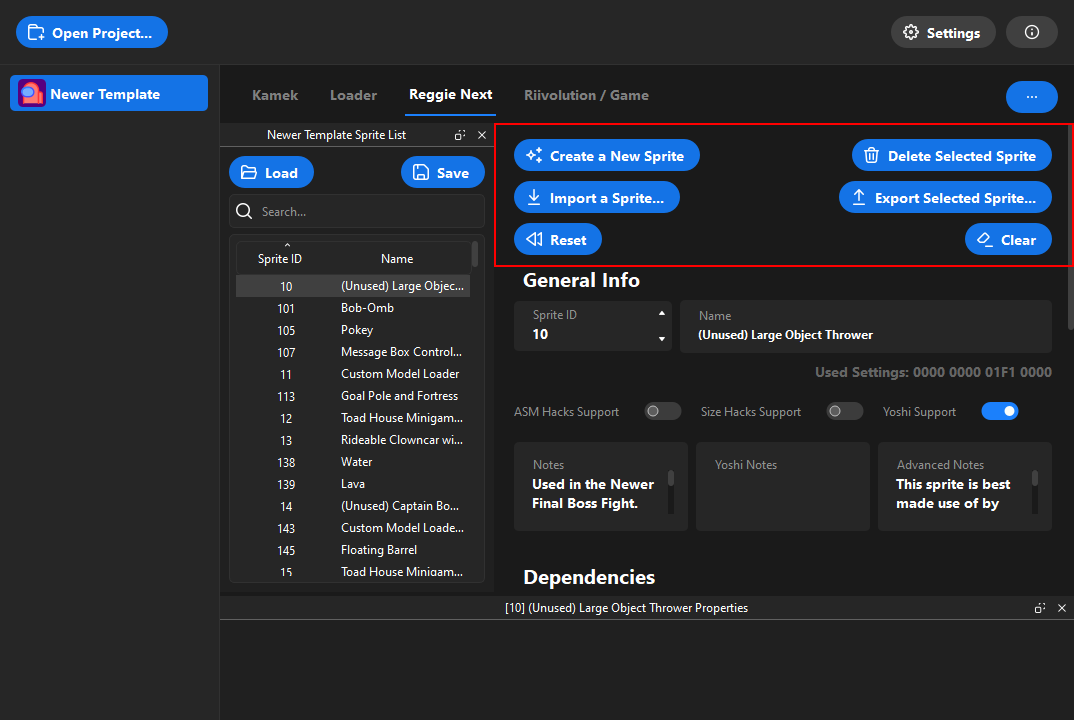1074x720 pixels.
Task: Select the Floating Barrel row
Action: [353, 550]
